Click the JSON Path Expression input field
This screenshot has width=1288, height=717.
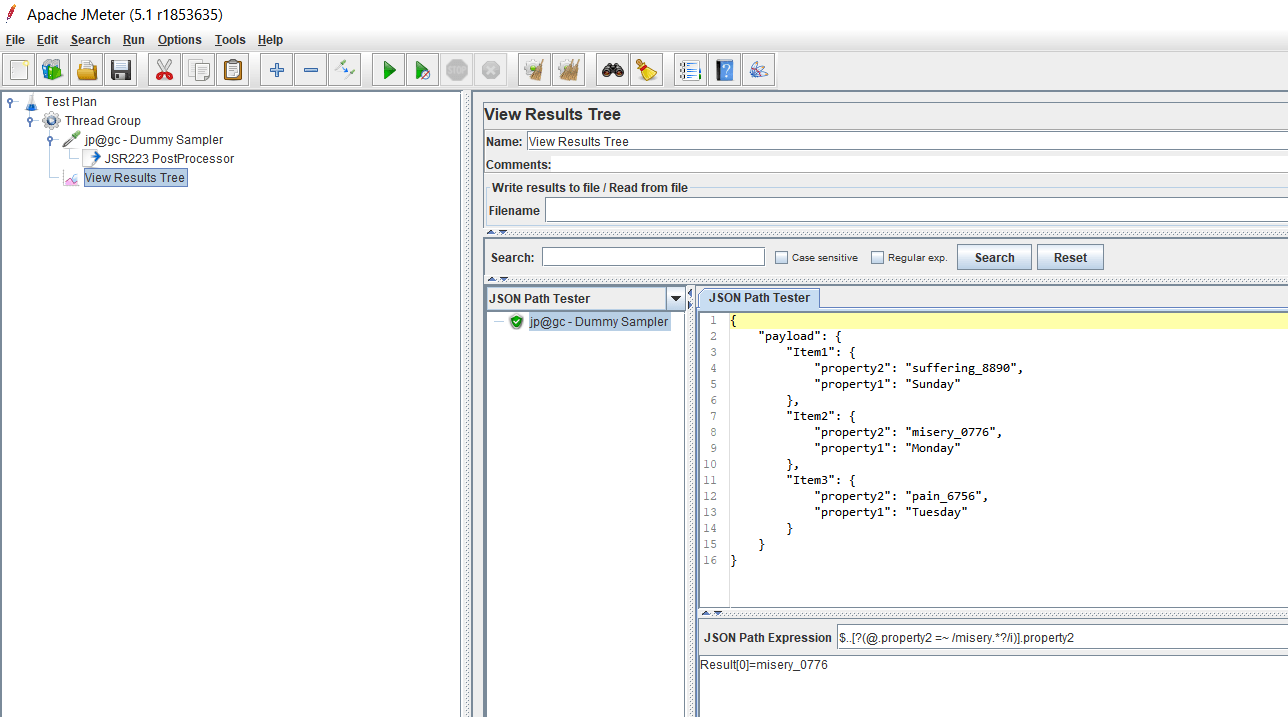(x=1060, y=638)
